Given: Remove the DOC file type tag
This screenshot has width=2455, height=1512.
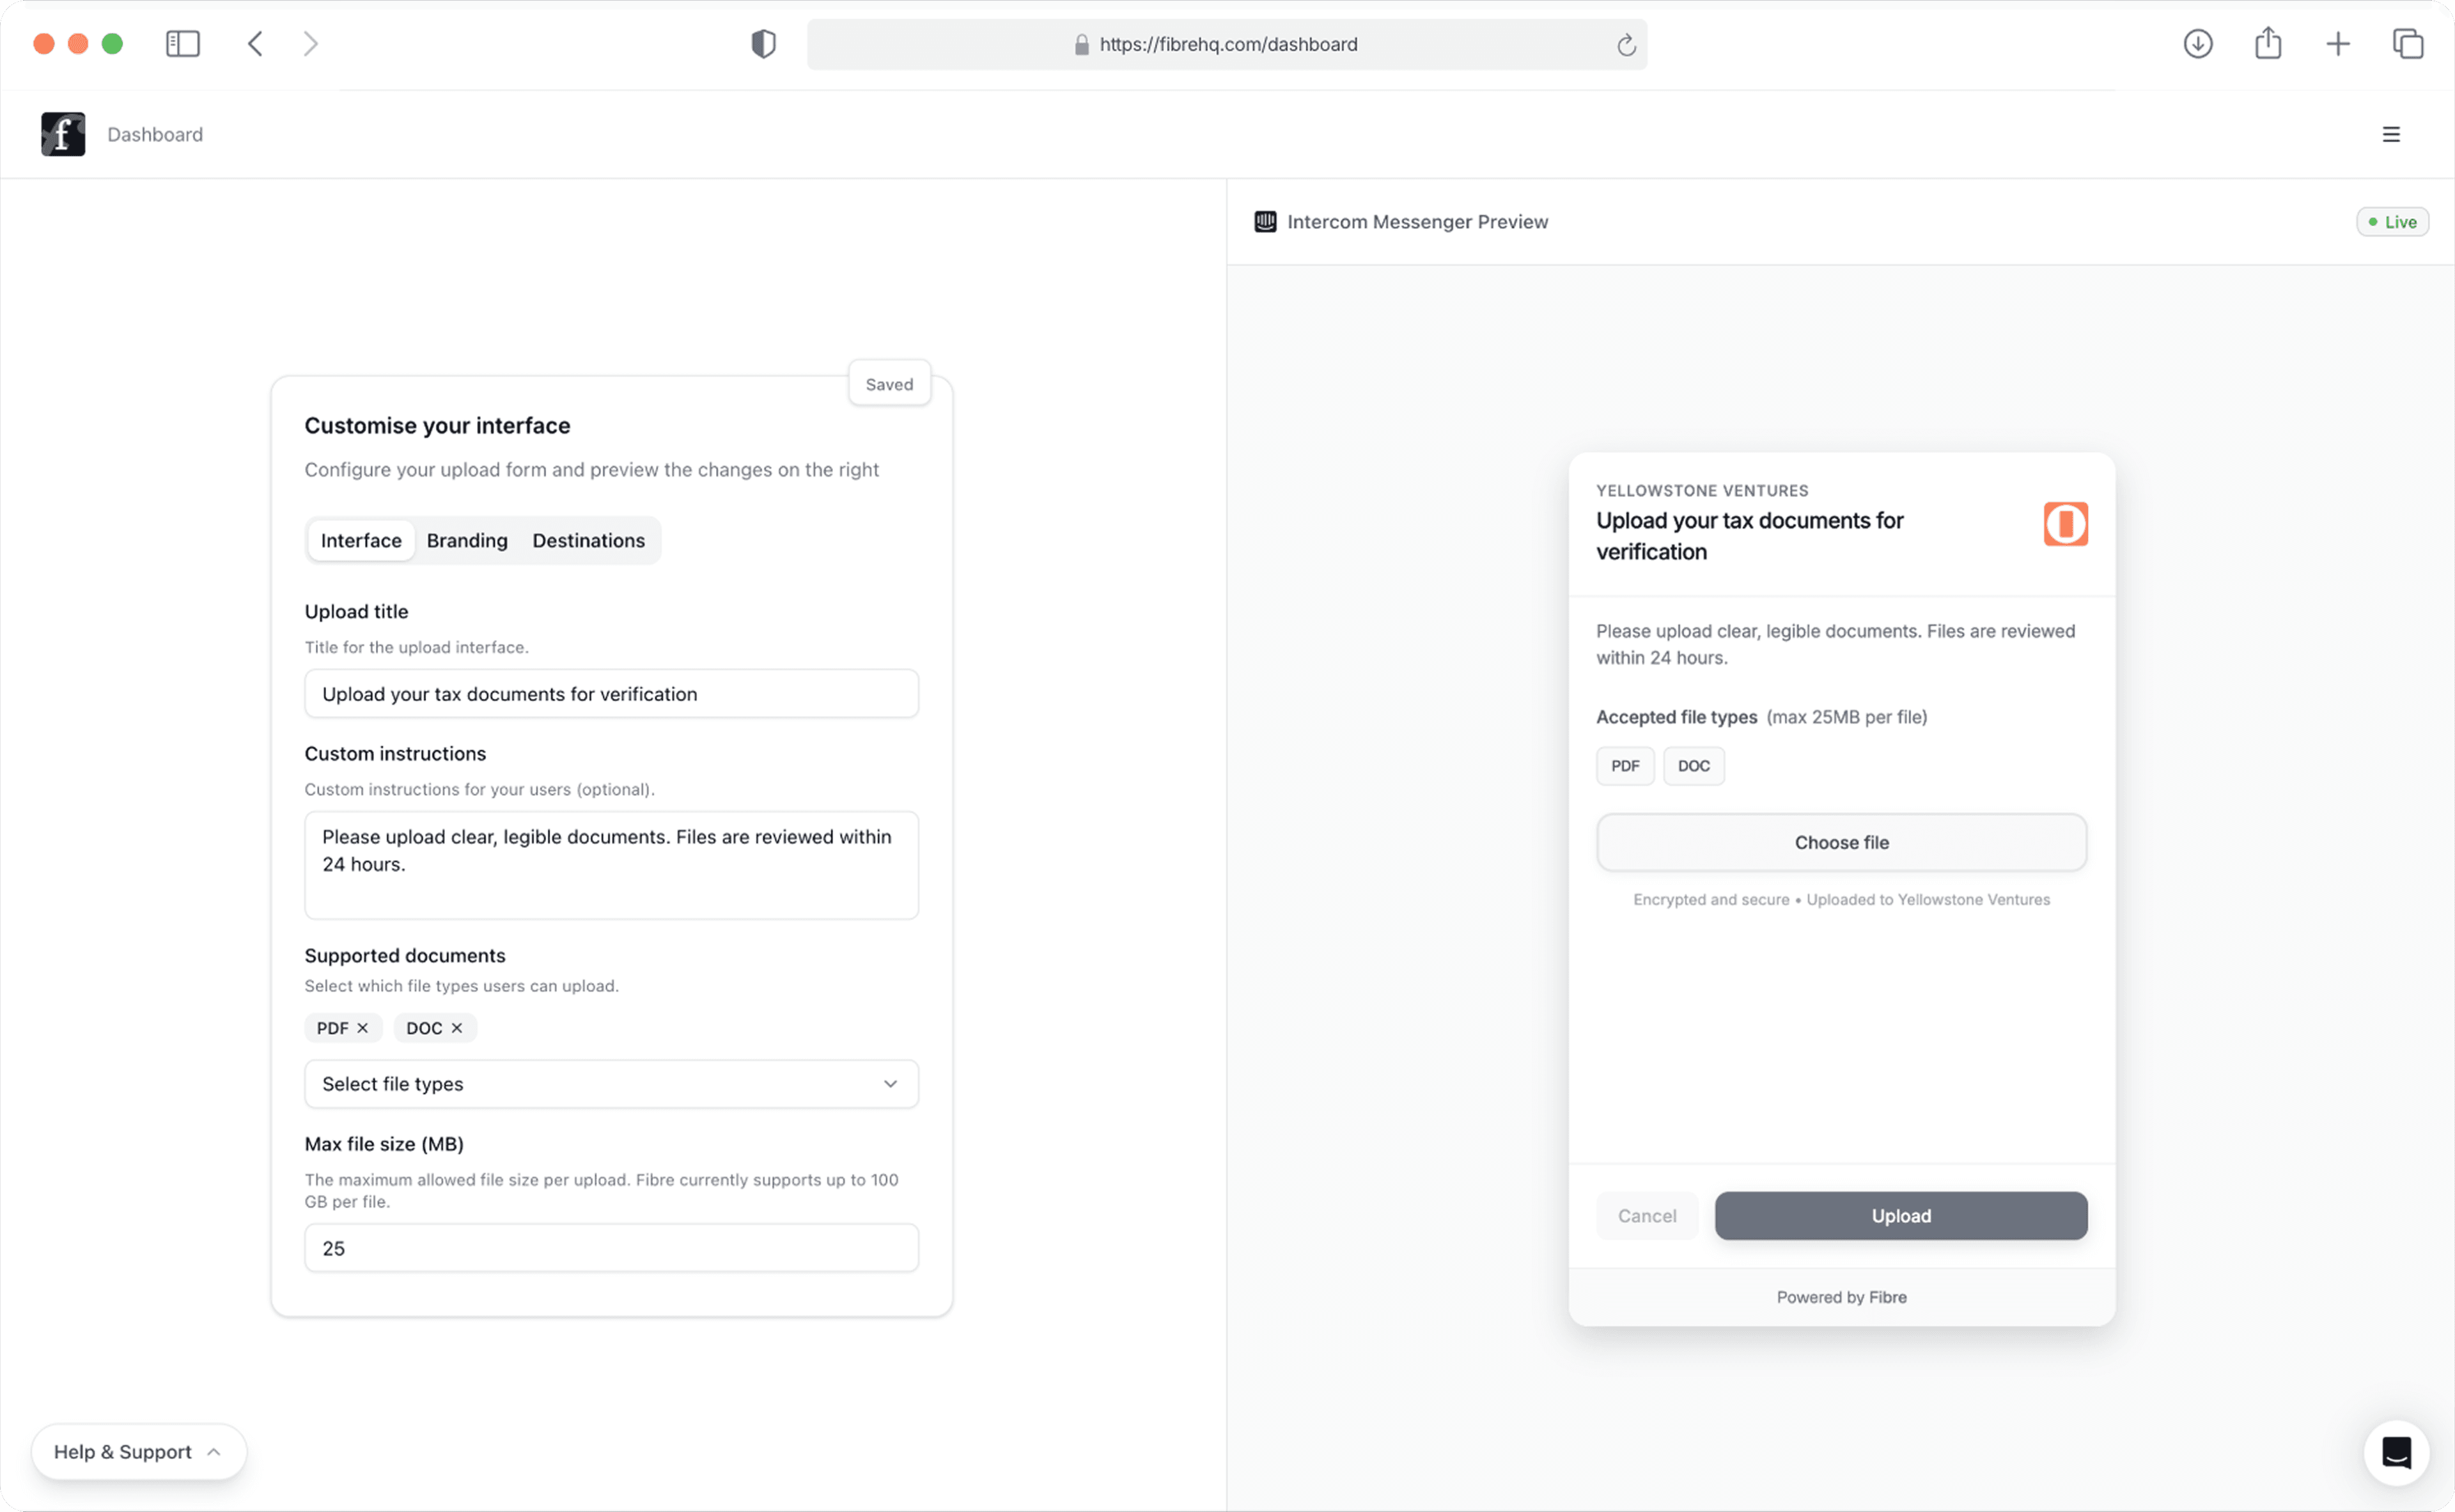Looking at the screenshot, I should point(457,1028).
